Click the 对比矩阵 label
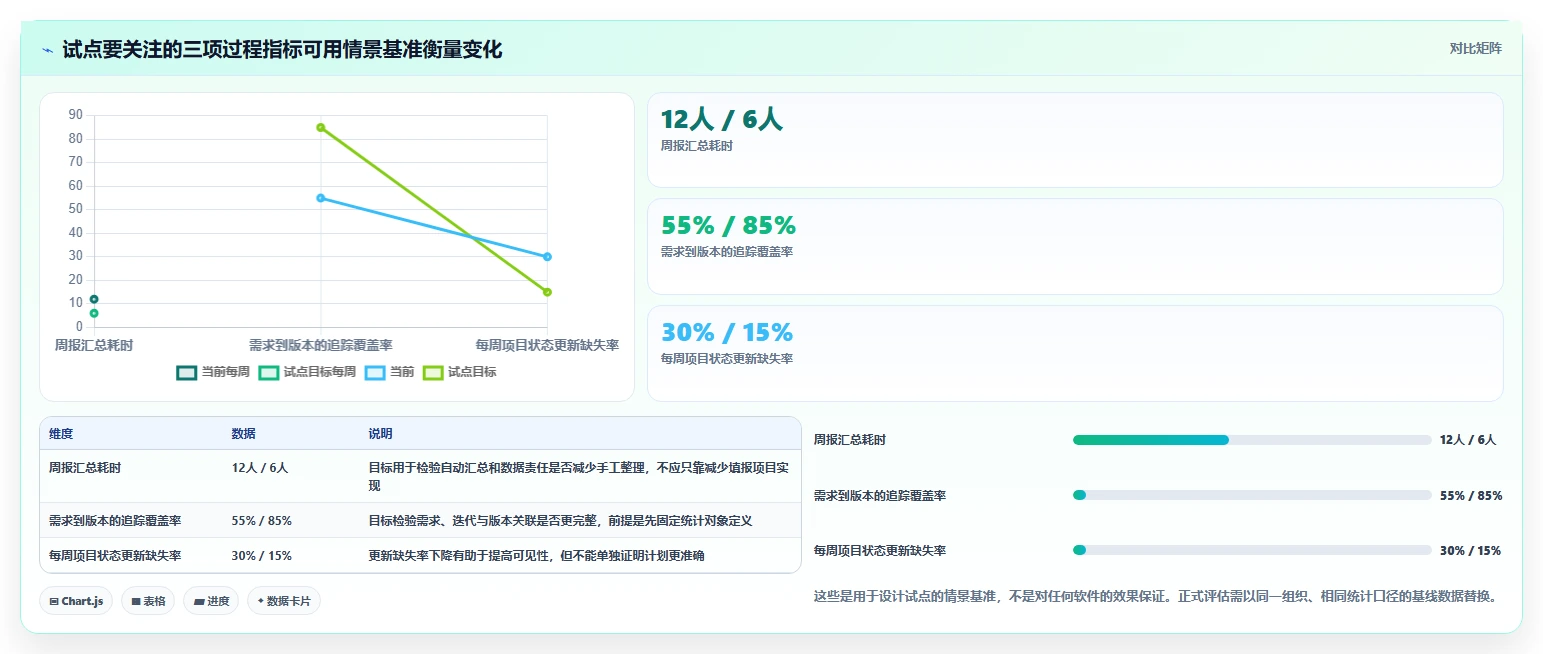Screen dimensions: 1543x654 tap(1475, 48)
